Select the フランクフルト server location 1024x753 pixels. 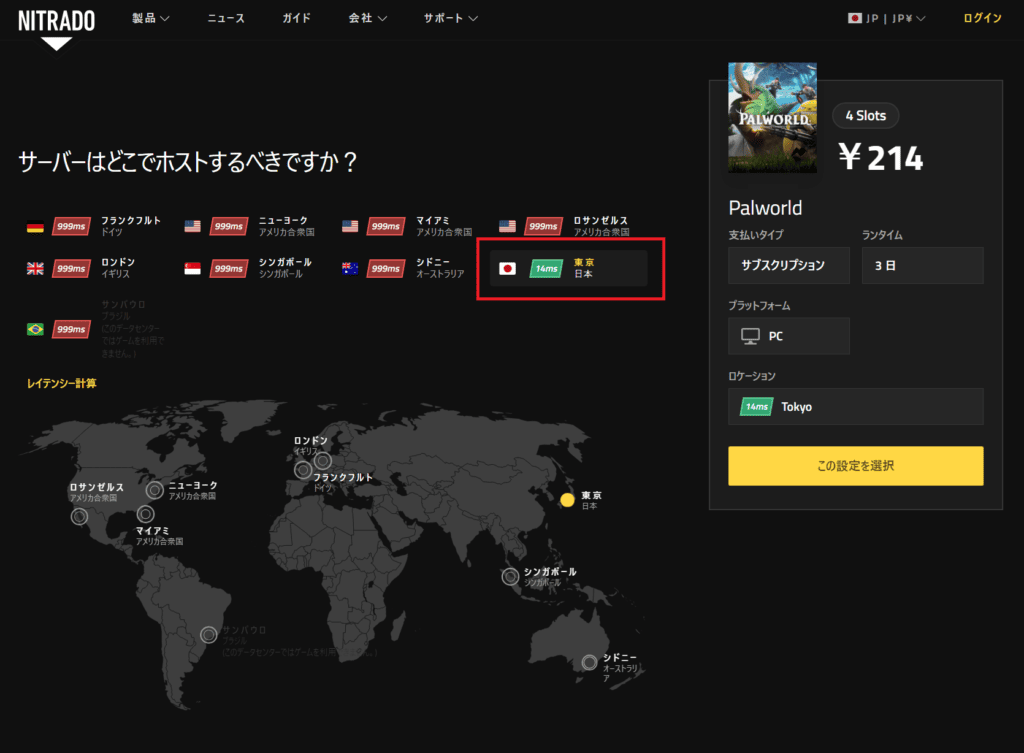coord(94,226)
